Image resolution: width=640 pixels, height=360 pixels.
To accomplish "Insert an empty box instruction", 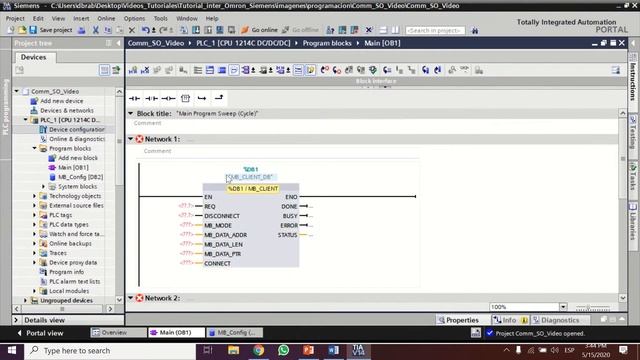I will [185, 98].
